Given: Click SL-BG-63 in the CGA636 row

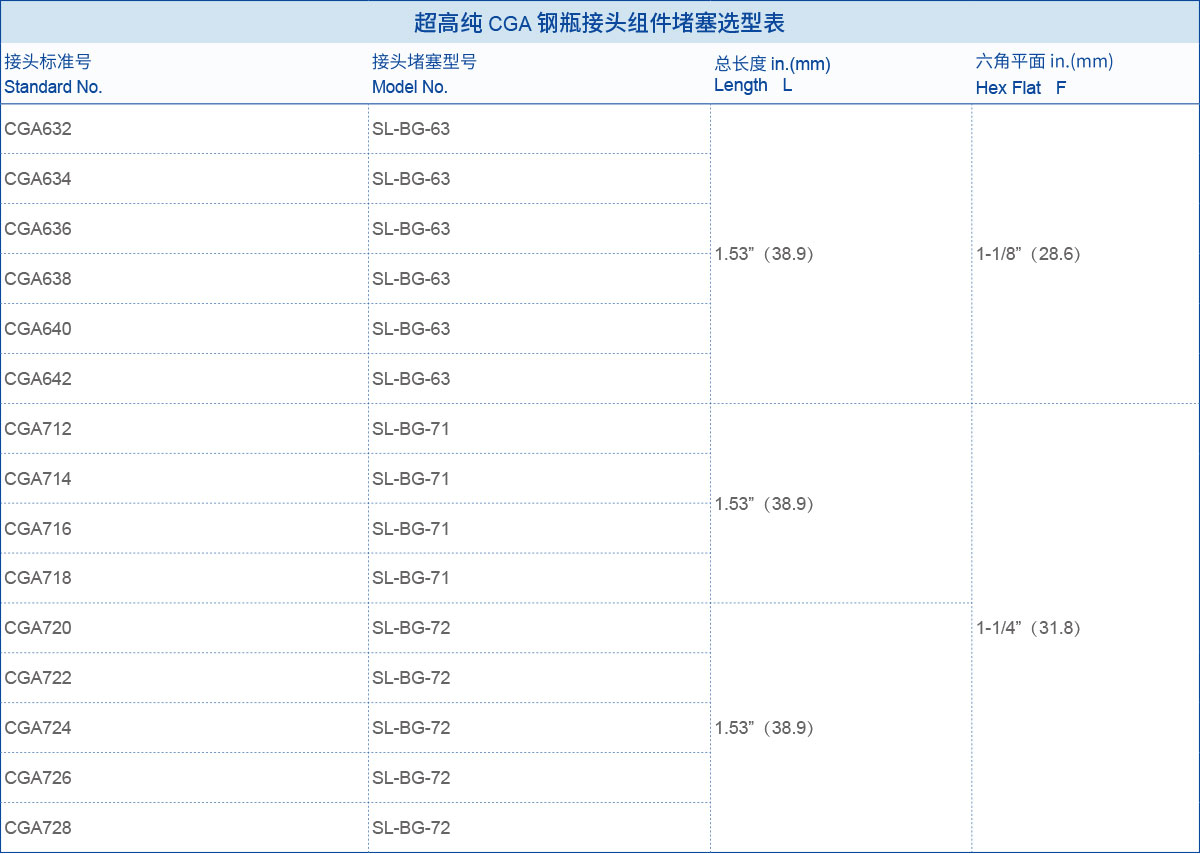Looking at the screenshot, I should click(411, 229).
